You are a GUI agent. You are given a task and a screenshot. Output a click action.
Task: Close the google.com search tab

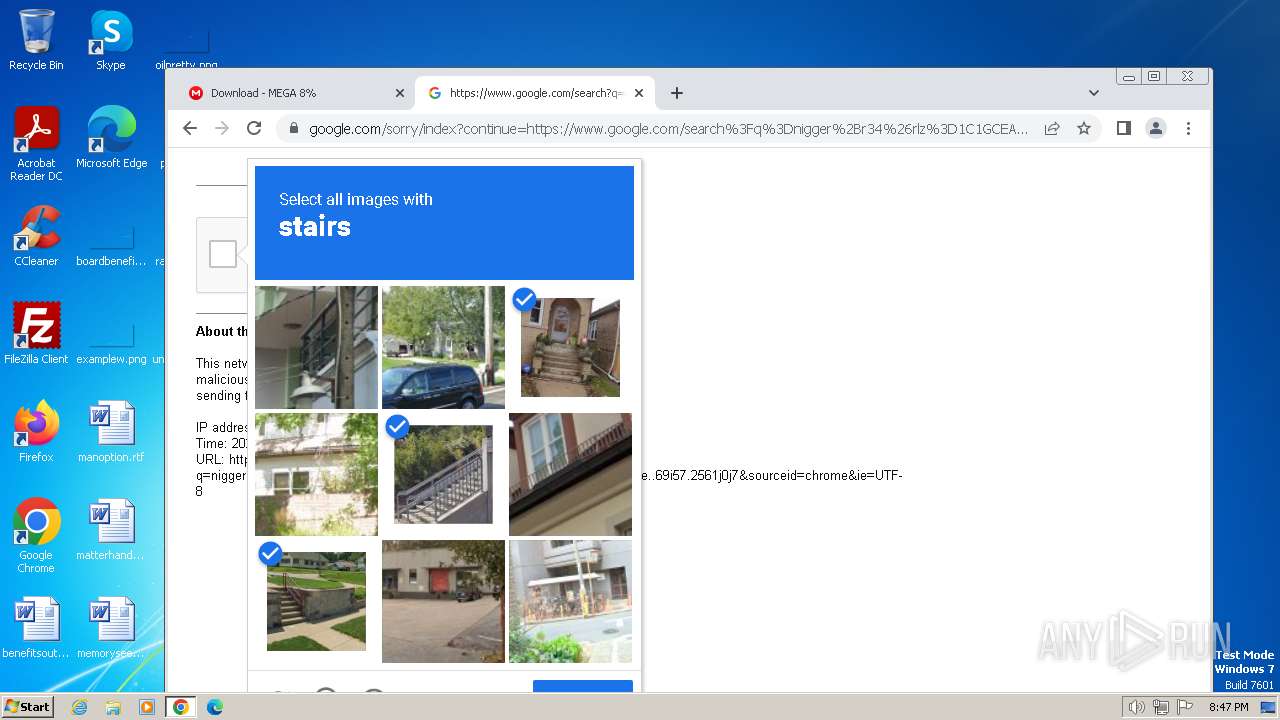[x=639, y=93]
